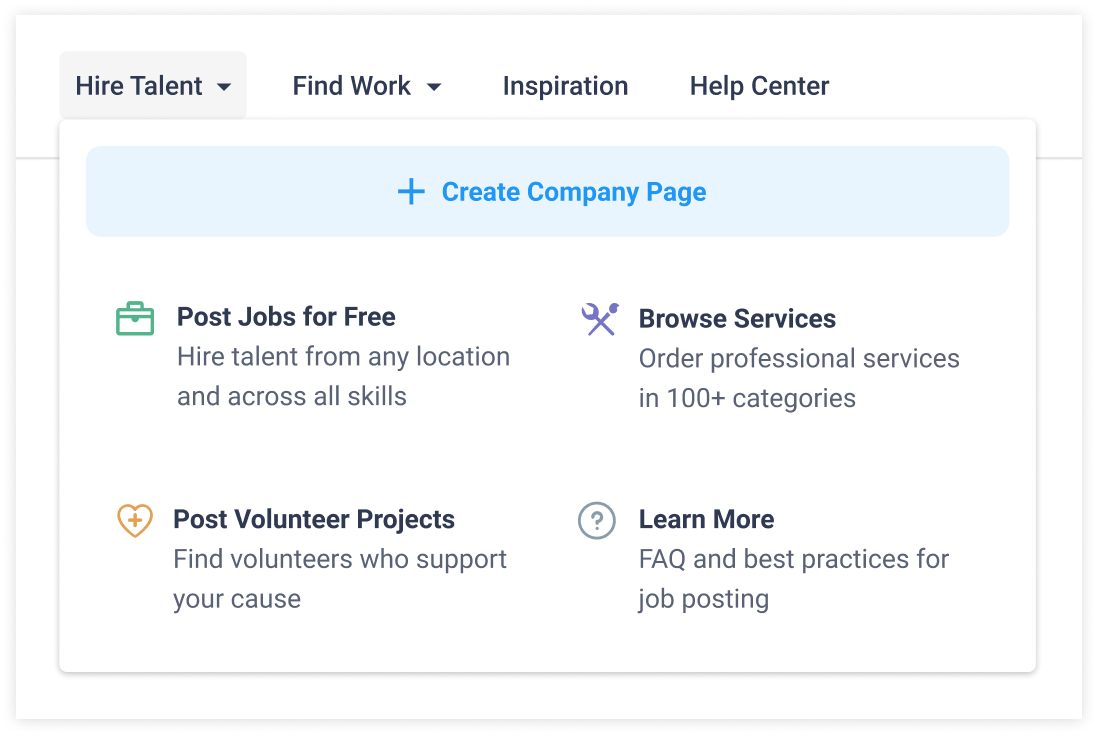Click 'Hire talent from any location' description

[x=343, y=356]
